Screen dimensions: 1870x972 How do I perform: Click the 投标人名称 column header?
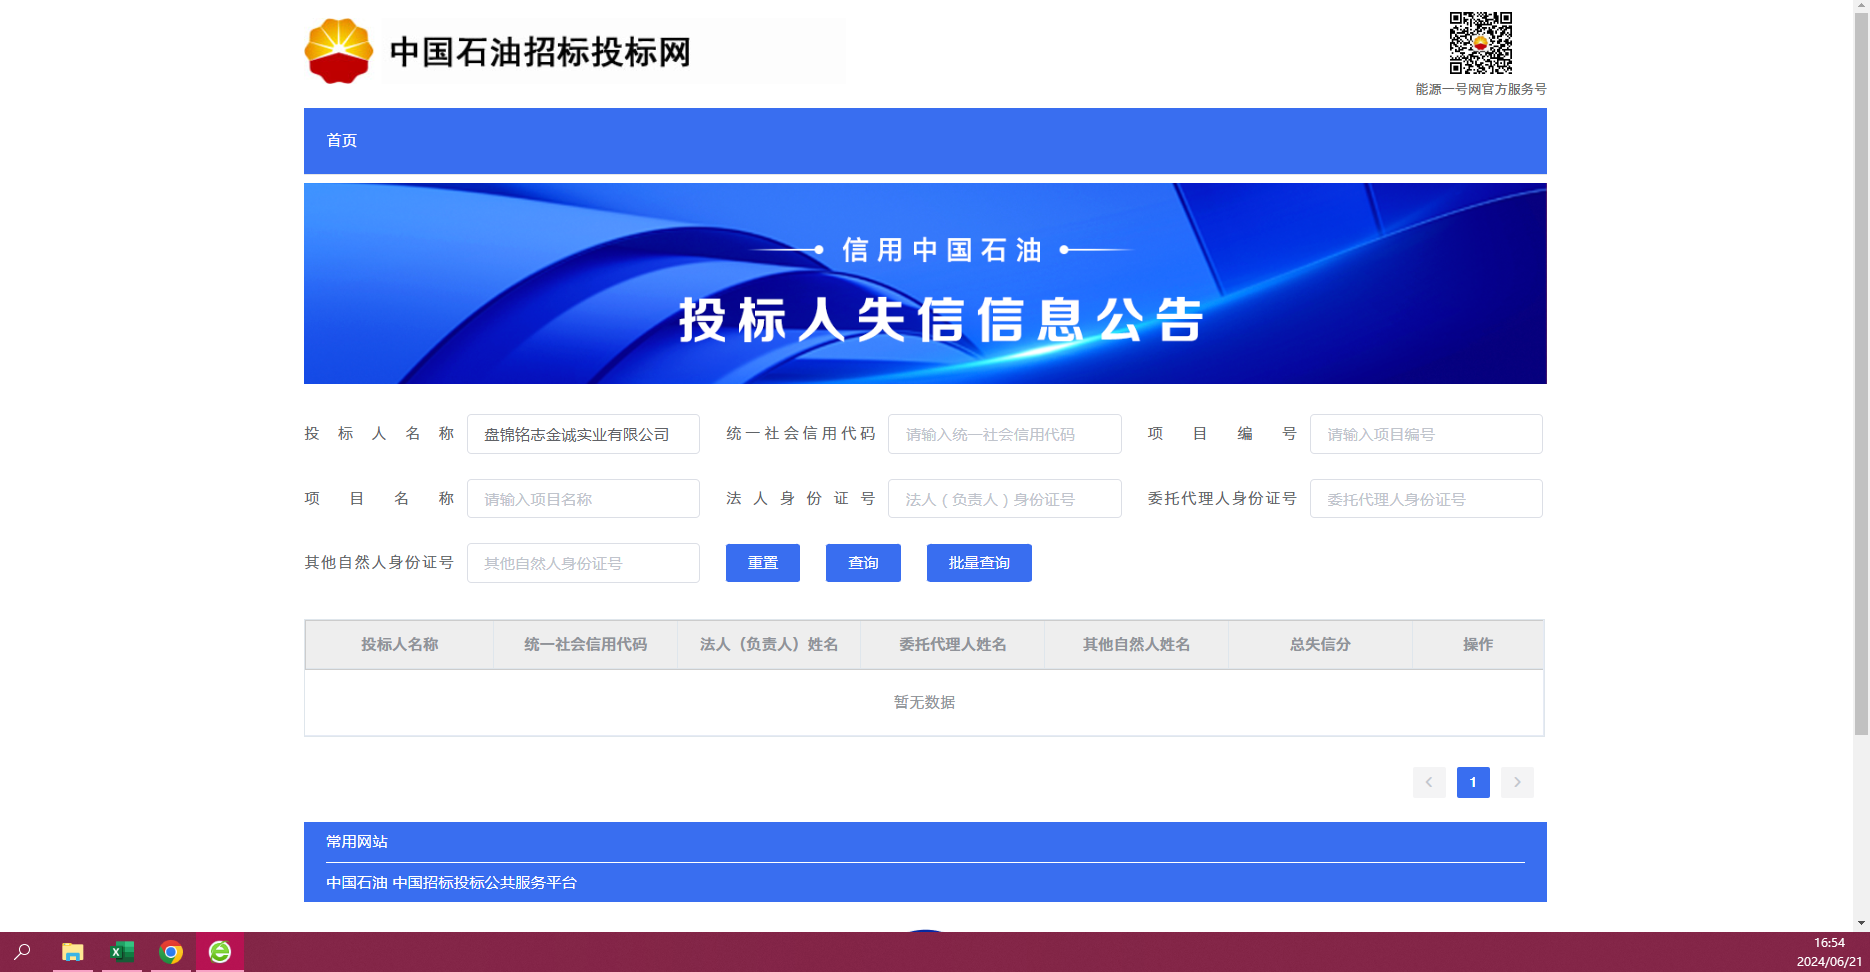400,645
